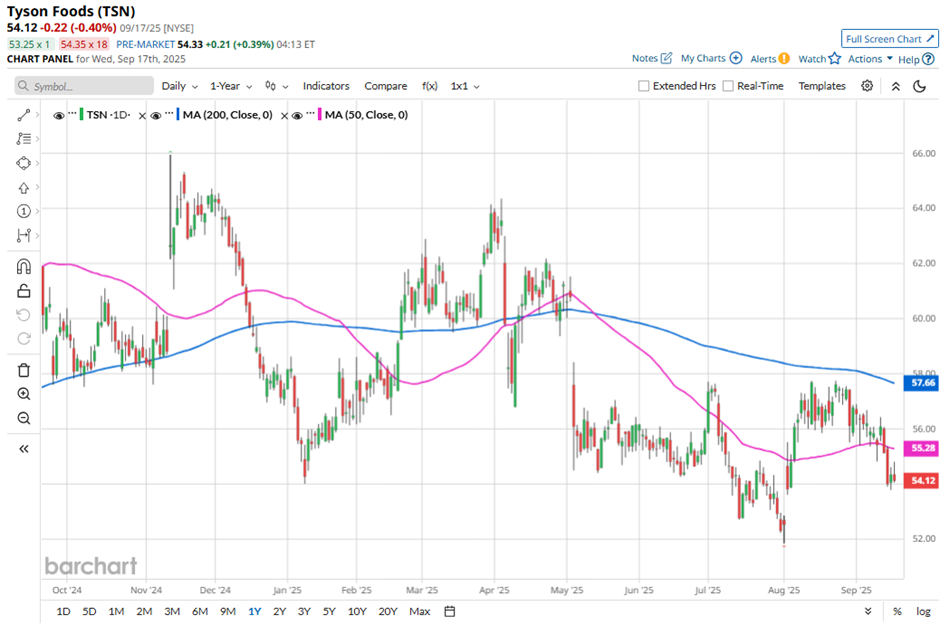Choose the arrow marker tool
This screenshot has width=940, height=625.
point(23,188)
